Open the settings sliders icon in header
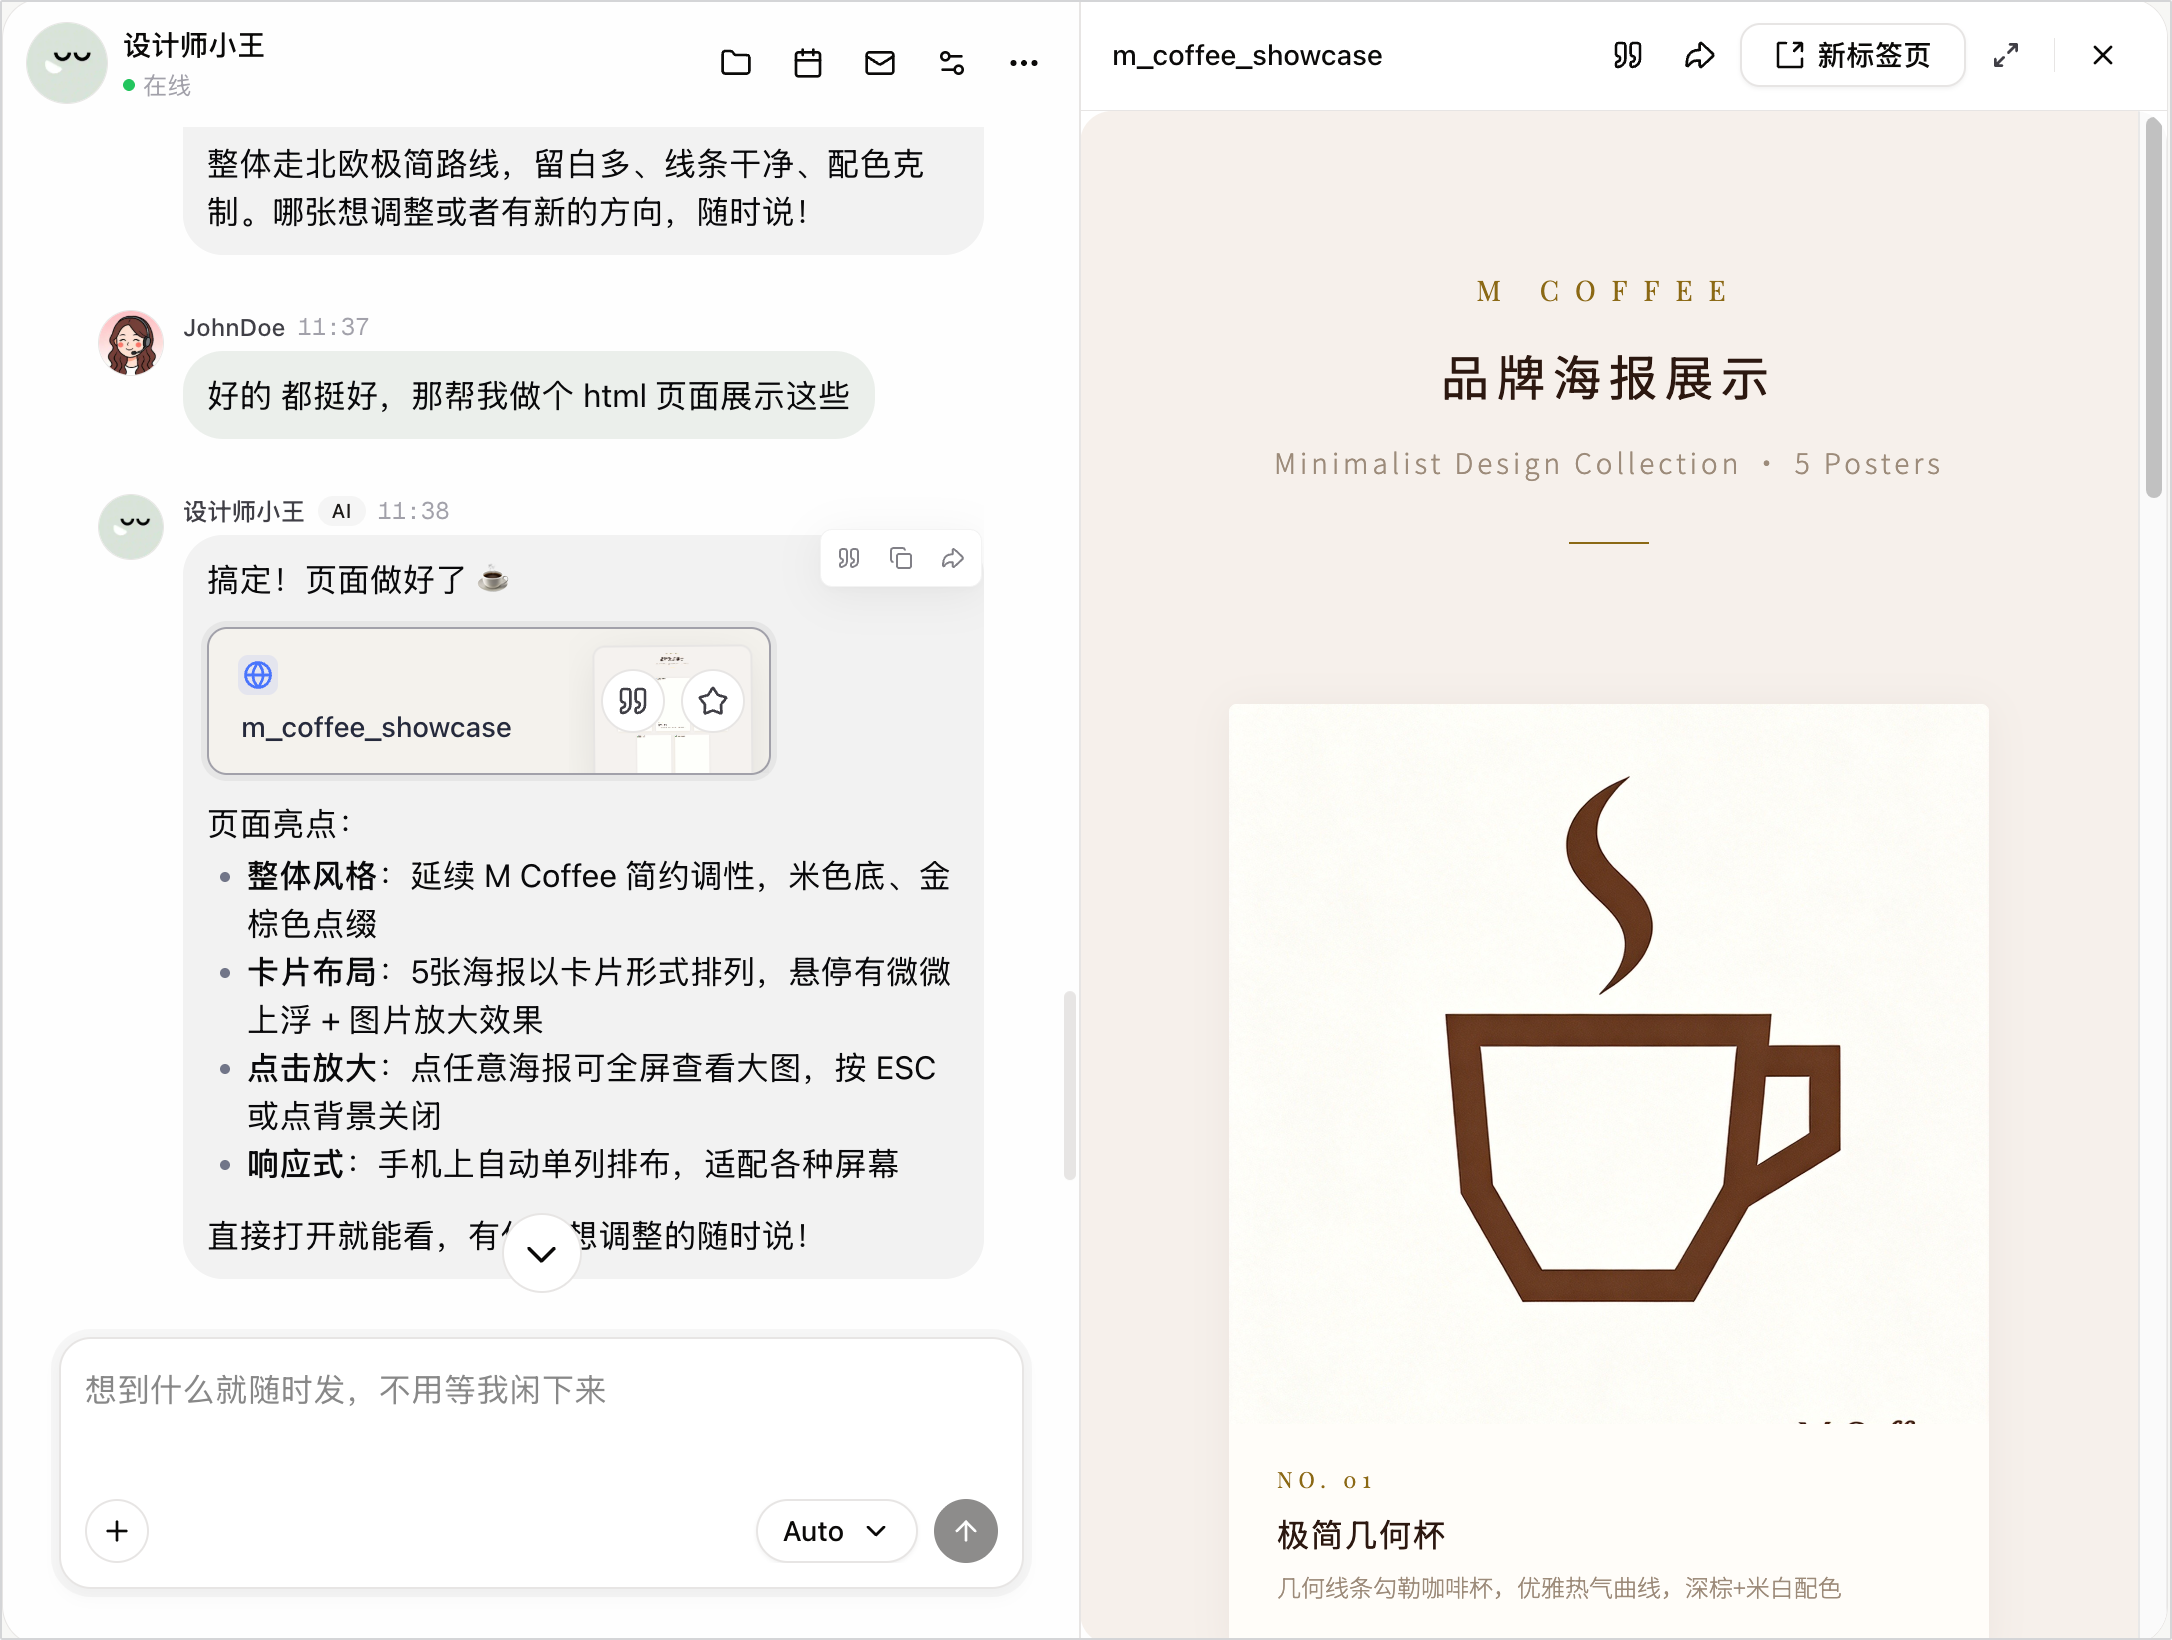2172x1640 pixels. pyautogui.click(x=952, y=63)
